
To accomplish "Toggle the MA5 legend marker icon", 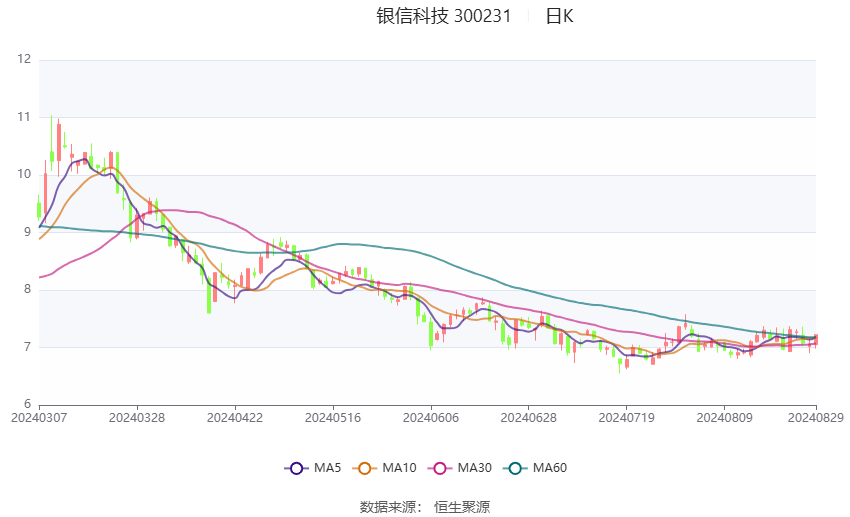I will 296,468.
